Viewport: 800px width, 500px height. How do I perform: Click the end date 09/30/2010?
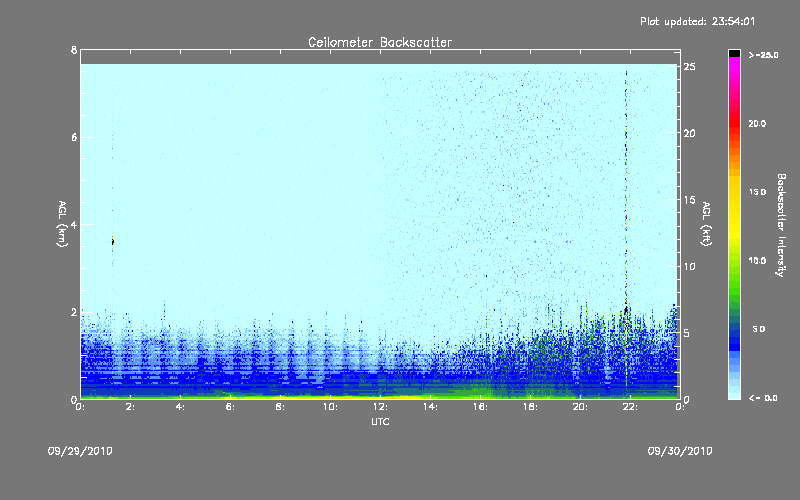680,451
